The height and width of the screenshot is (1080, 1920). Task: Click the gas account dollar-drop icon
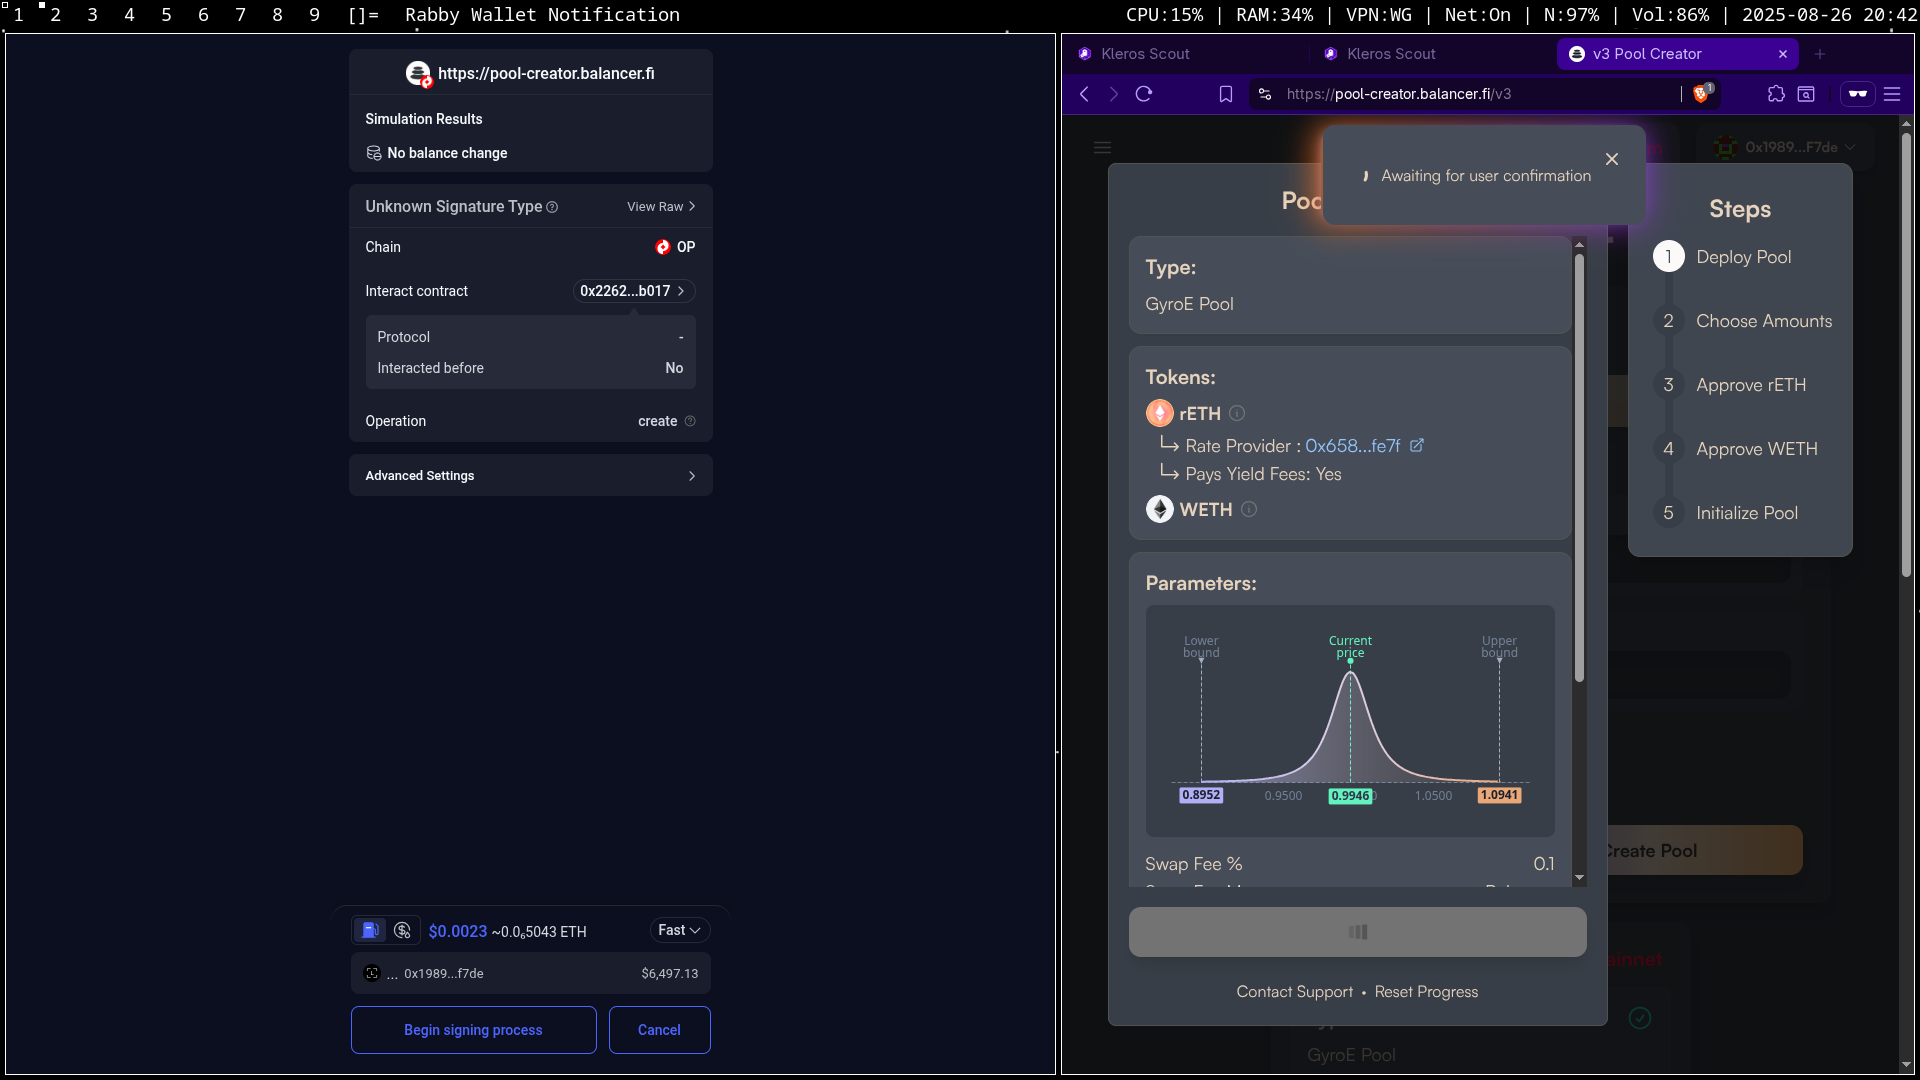point(402,930)
